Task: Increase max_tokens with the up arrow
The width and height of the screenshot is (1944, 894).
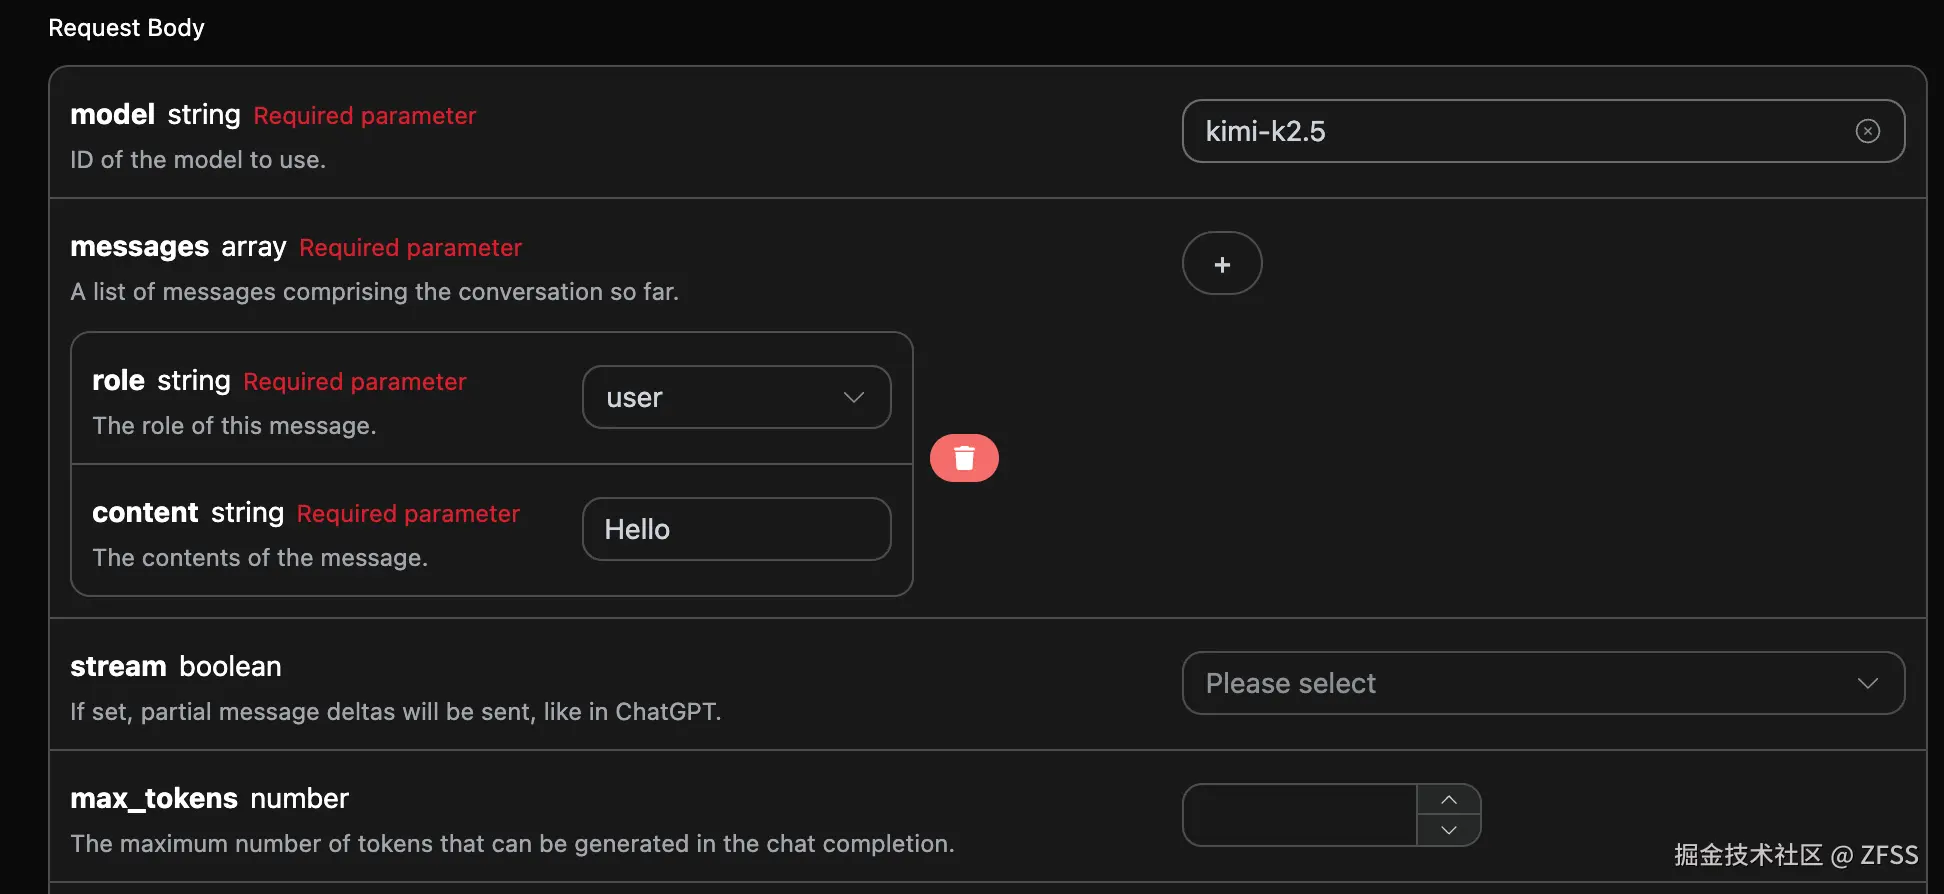Action: [x=1449, y=800]
